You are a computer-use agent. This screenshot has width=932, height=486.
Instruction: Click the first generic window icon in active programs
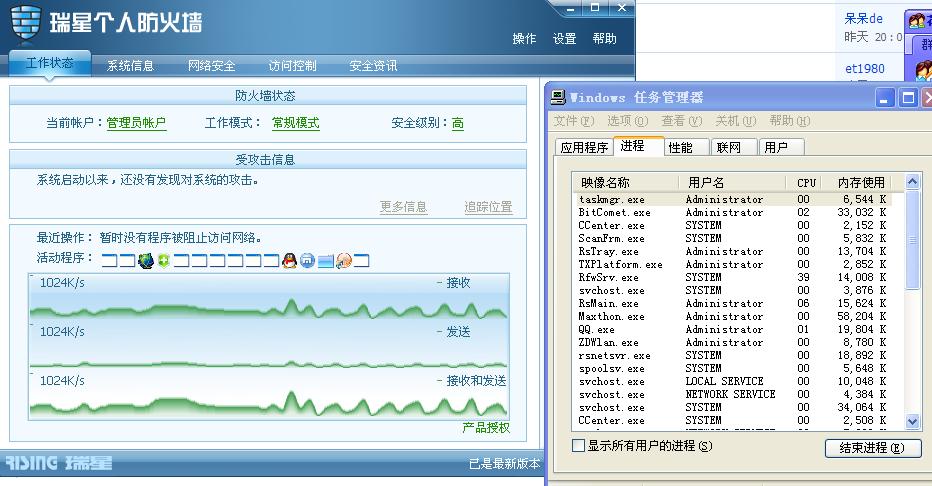(110, 261)
